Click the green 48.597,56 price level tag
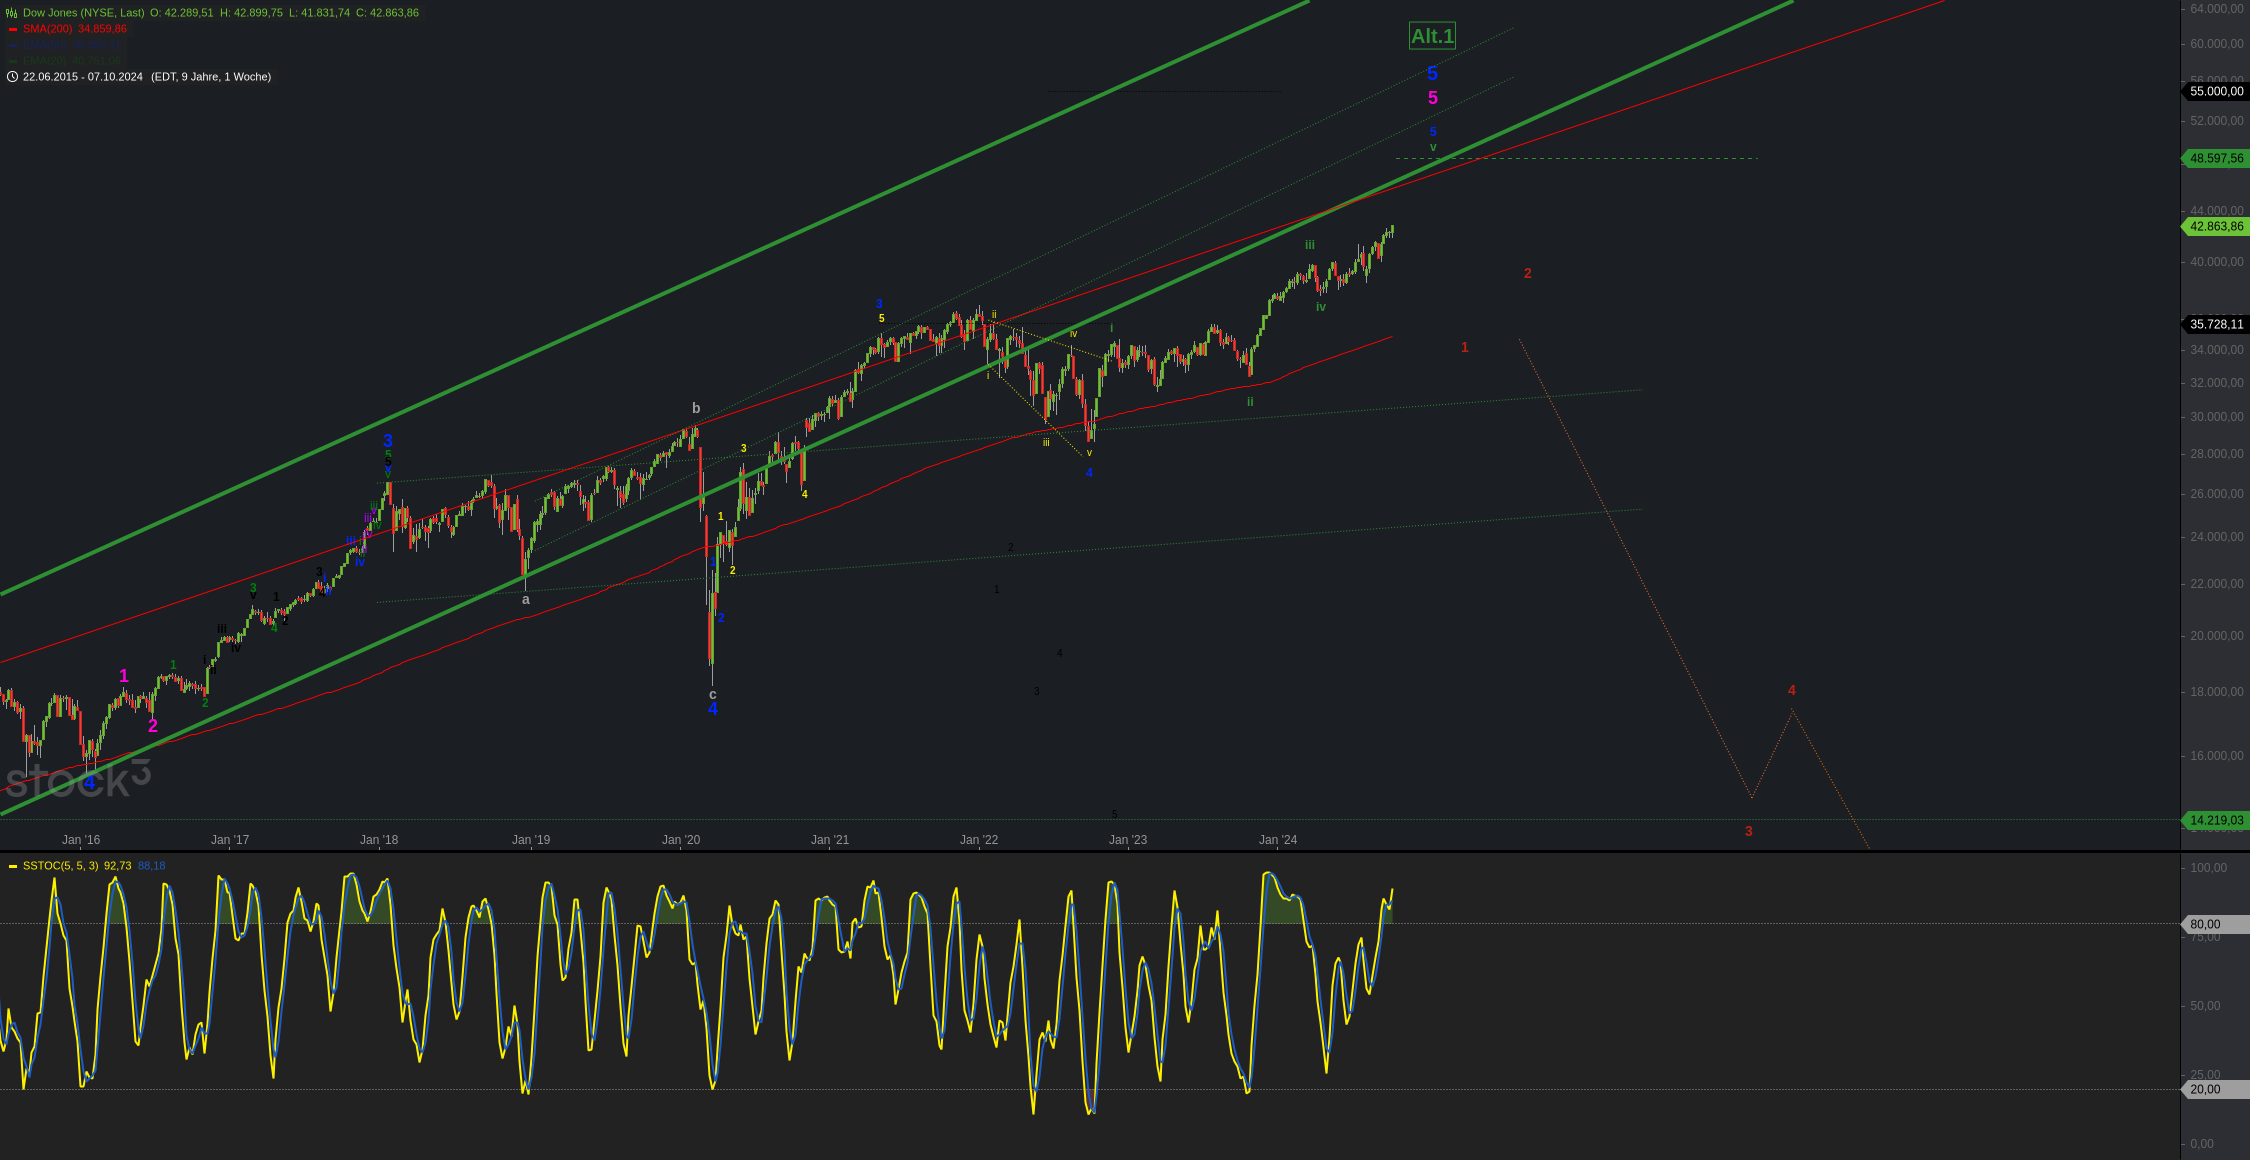Image resolution: width=2250 pixels, height=1160 pixels. [2216, 158]
